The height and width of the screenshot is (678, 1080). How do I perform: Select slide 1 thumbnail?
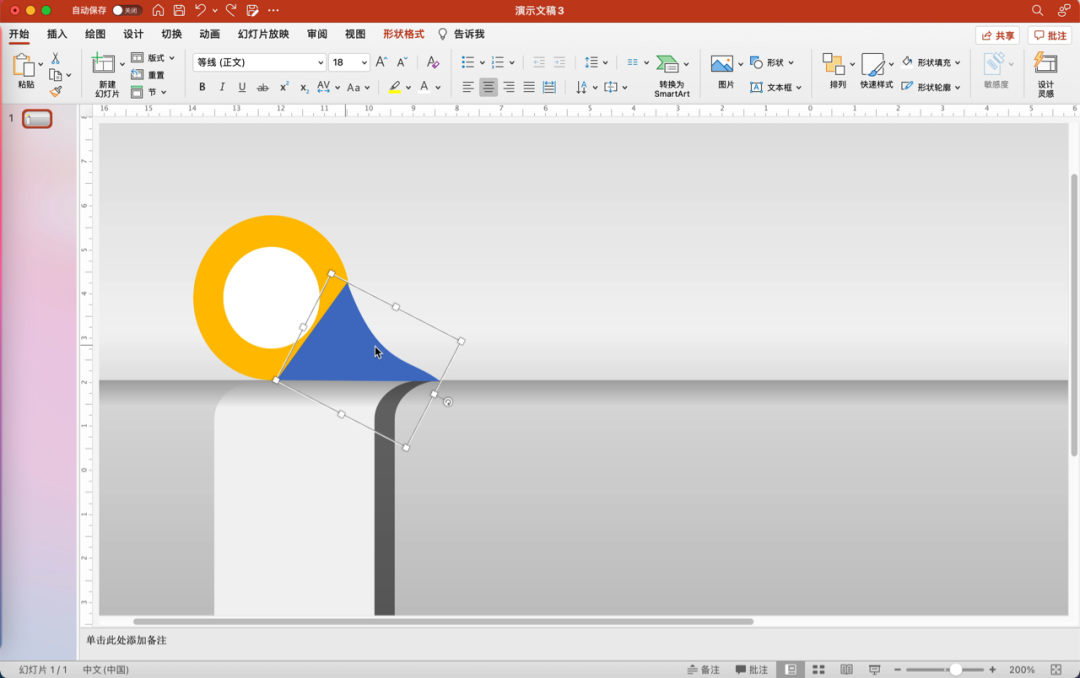(37, 119)
